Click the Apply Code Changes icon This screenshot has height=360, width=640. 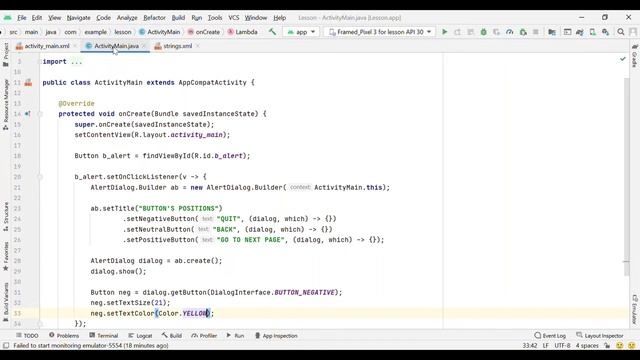pos(470,32)
